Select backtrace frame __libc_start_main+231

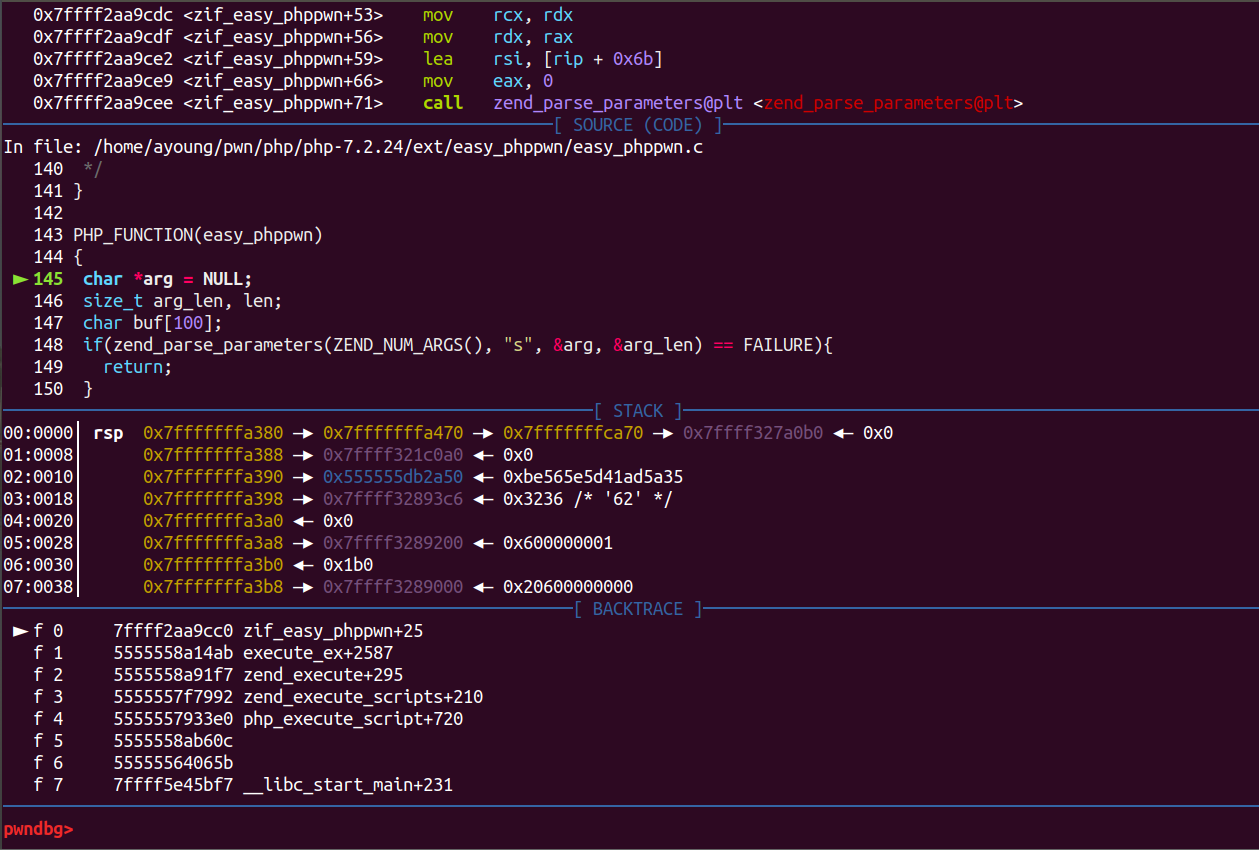pos(348,785)
